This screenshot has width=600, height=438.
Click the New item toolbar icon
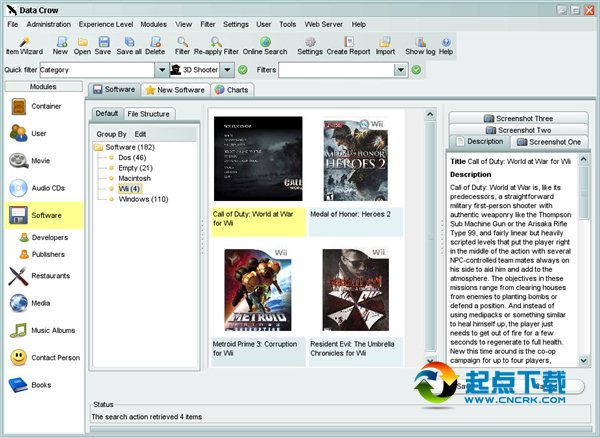(60, 46)
